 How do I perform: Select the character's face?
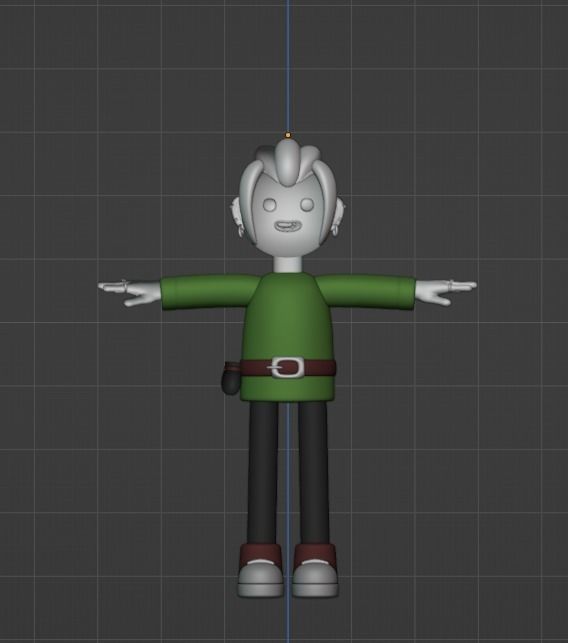[x=288, y=213]
